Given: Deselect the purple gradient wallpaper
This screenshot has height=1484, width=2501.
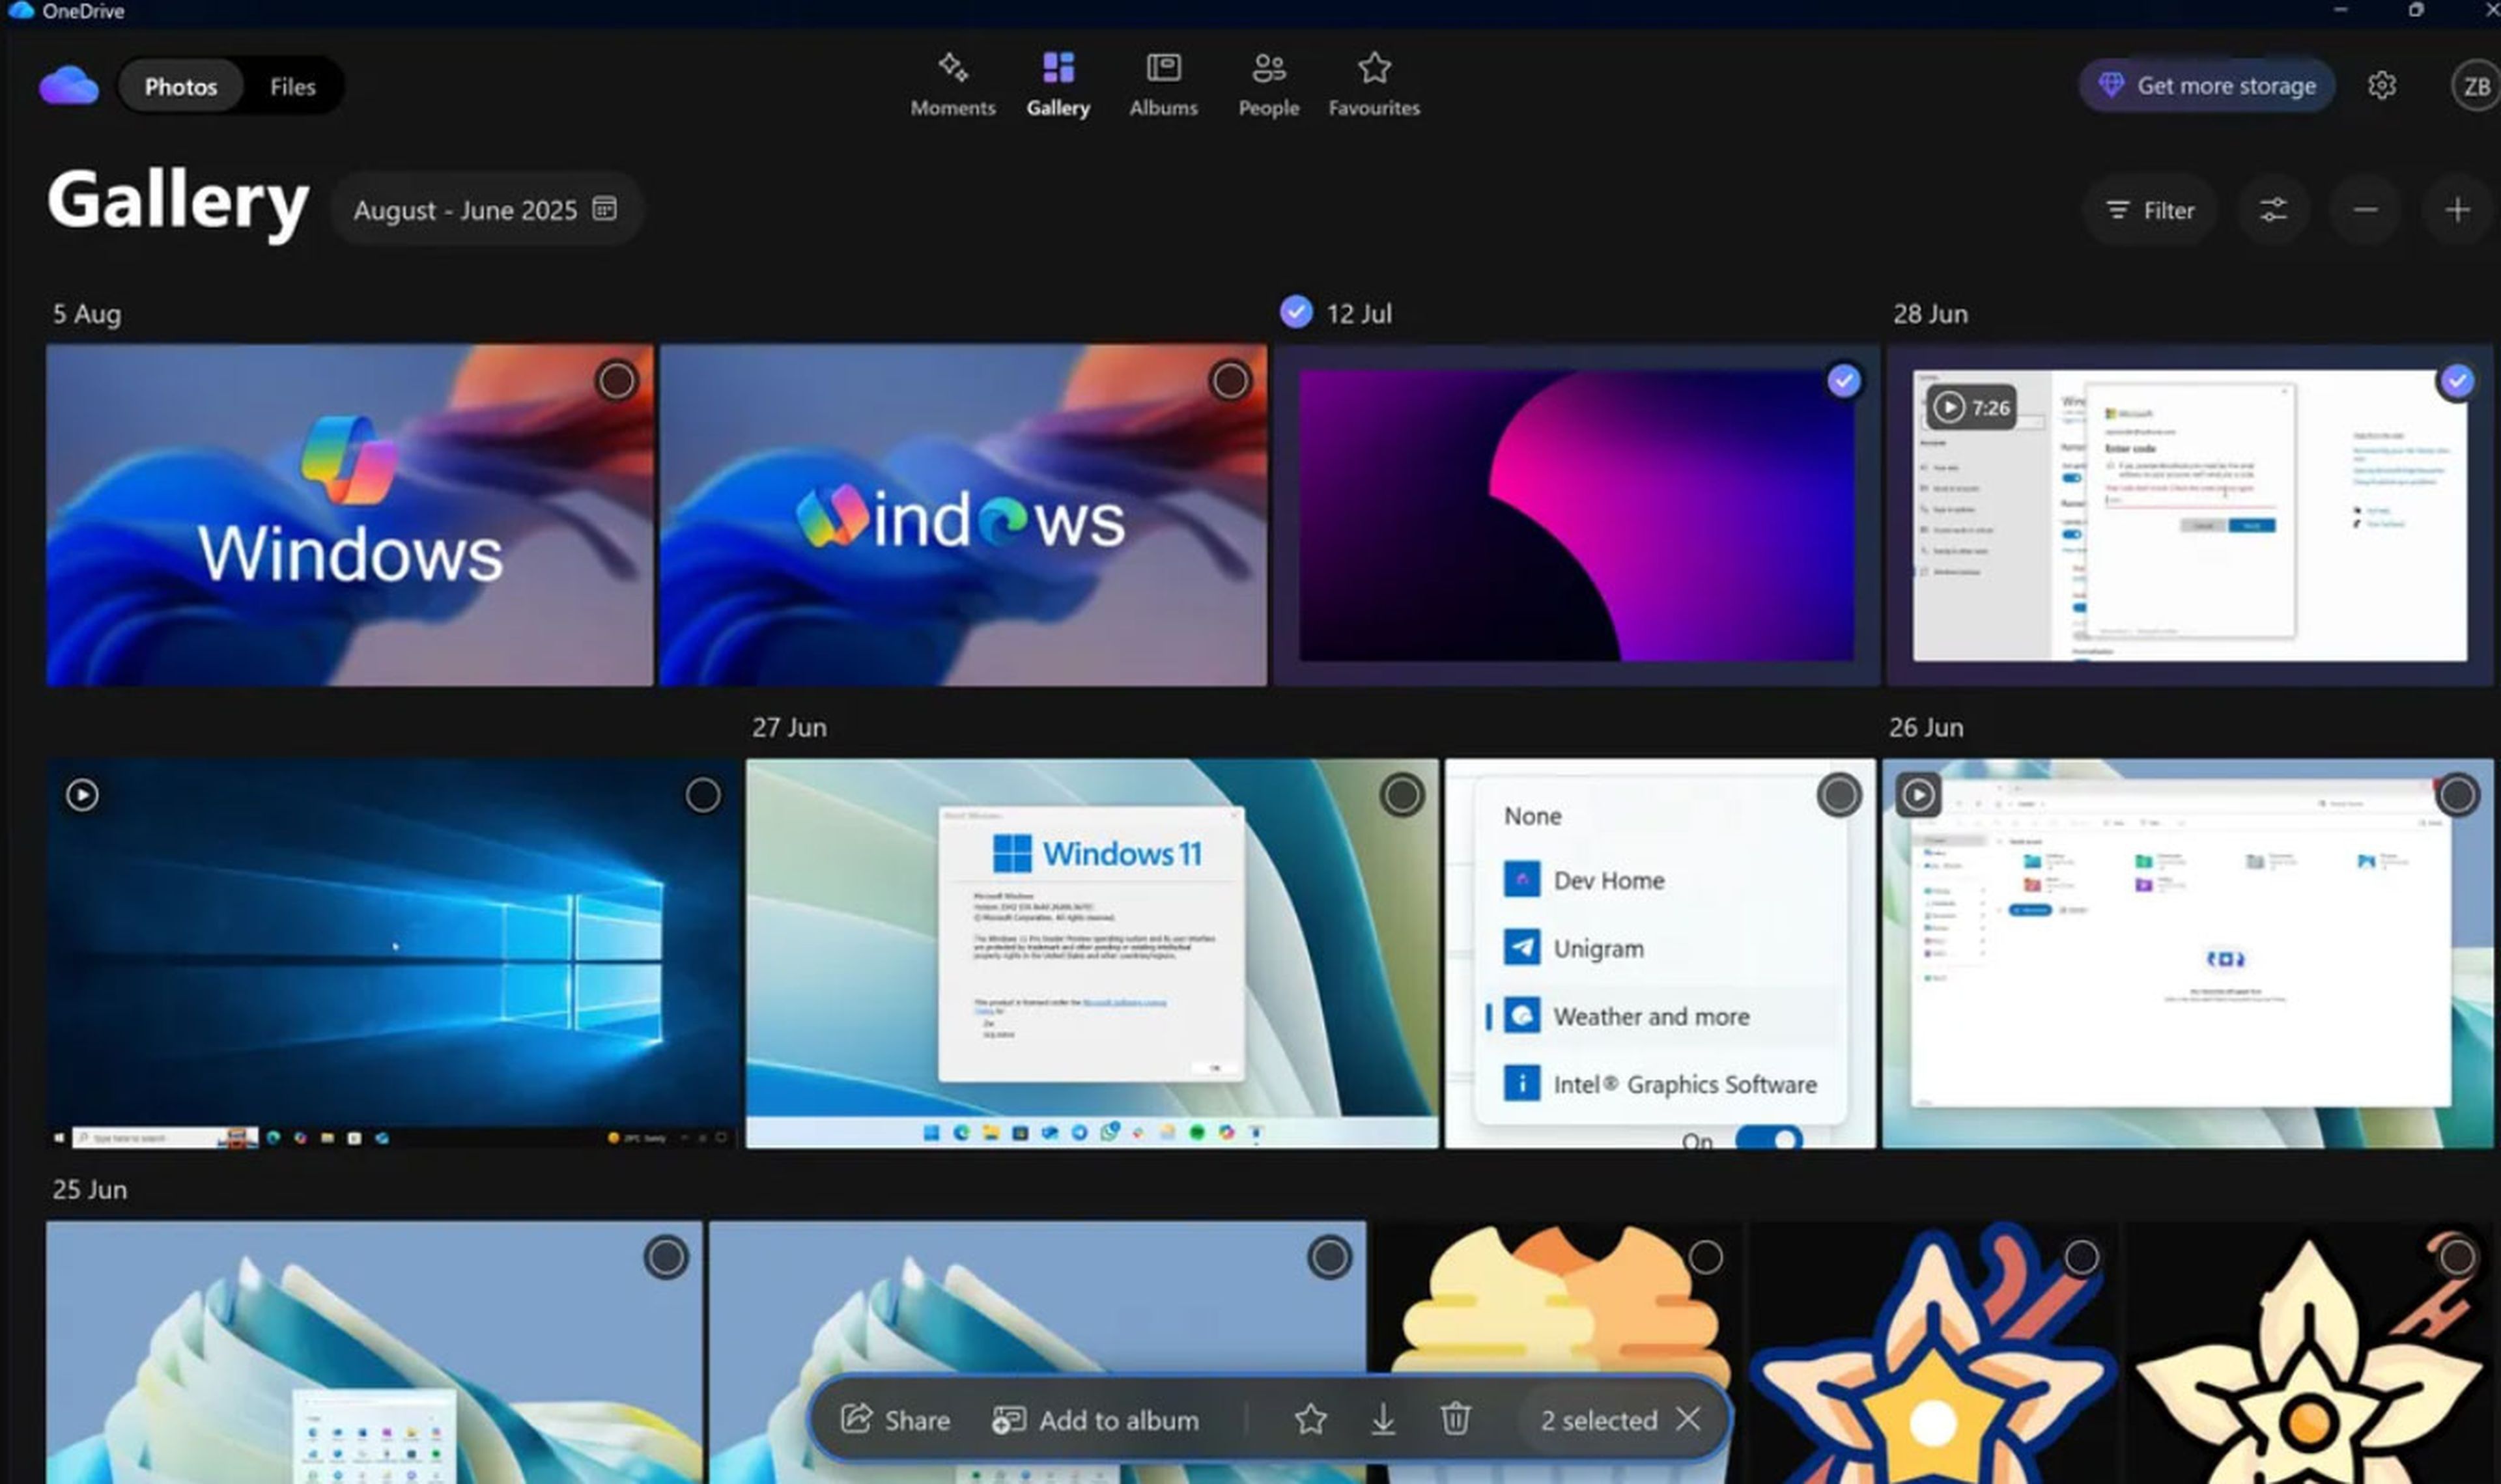Looking at the screenshot, I should [x=1843, y=380].
